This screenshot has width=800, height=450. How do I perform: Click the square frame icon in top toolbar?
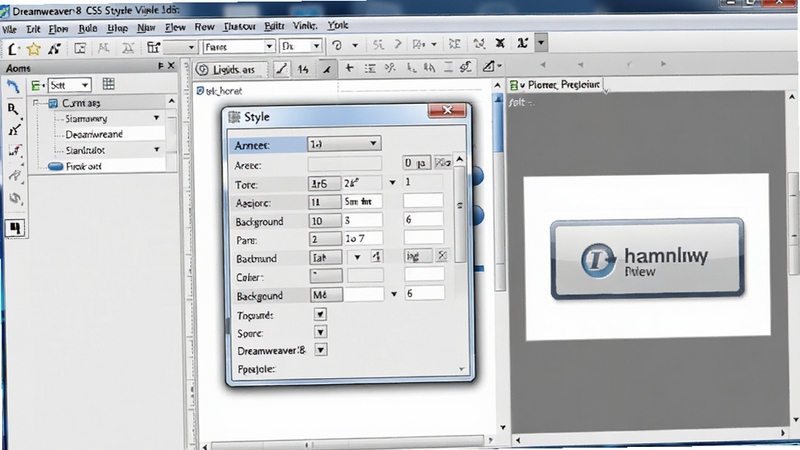(80, 48)
